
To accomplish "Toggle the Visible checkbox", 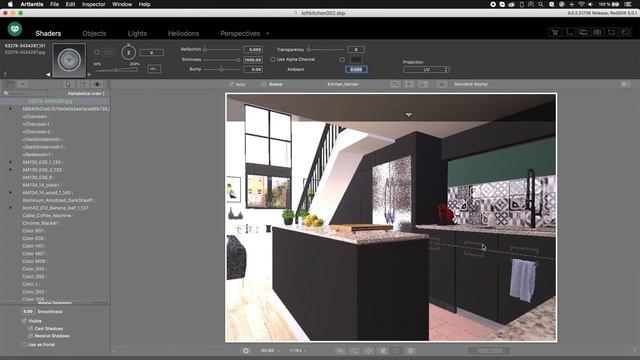I will [24, 321].
